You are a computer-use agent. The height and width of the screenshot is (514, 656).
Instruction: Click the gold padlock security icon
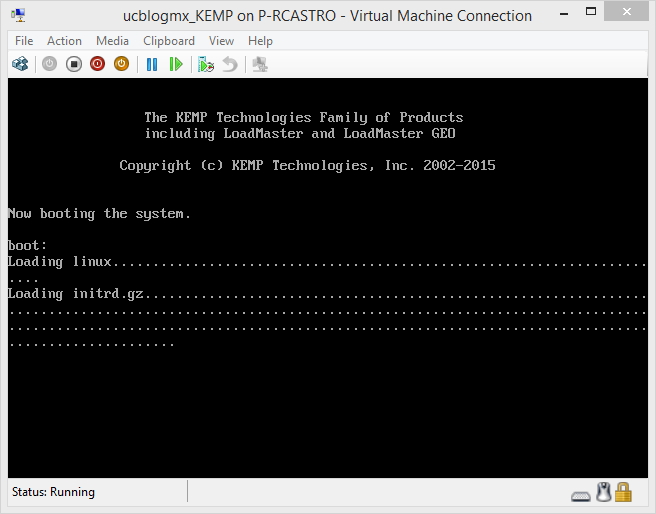(x=624, y=492)
